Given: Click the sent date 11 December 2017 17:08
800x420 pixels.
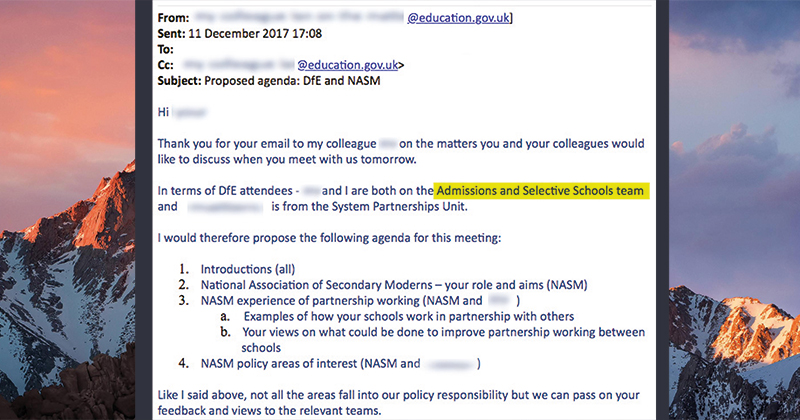Looking at the screenshot, I should pyautogui.click(x=255, y=34).
